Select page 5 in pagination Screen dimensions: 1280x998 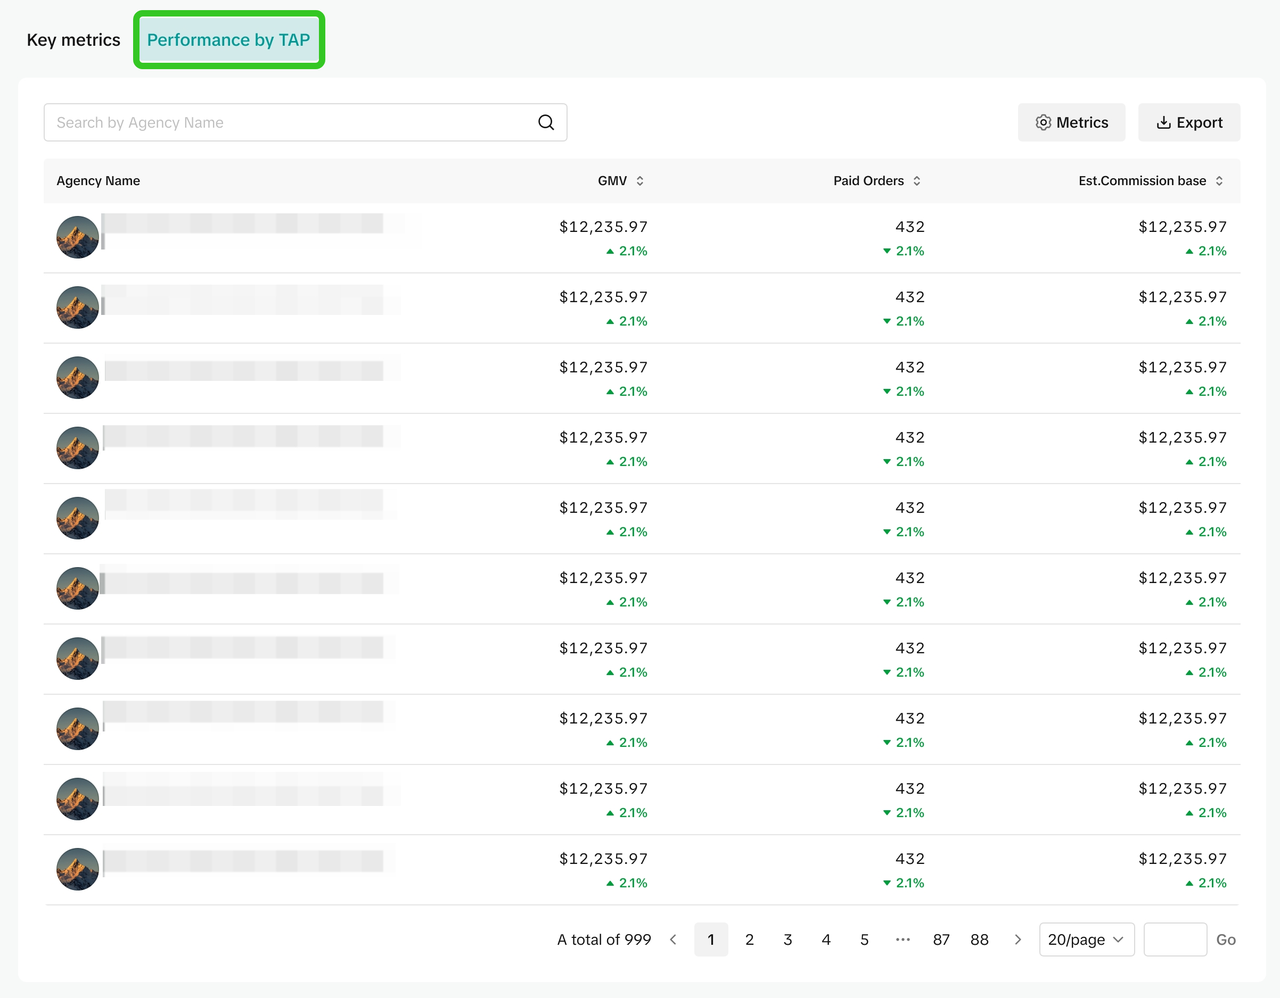[x=864, y=940]
